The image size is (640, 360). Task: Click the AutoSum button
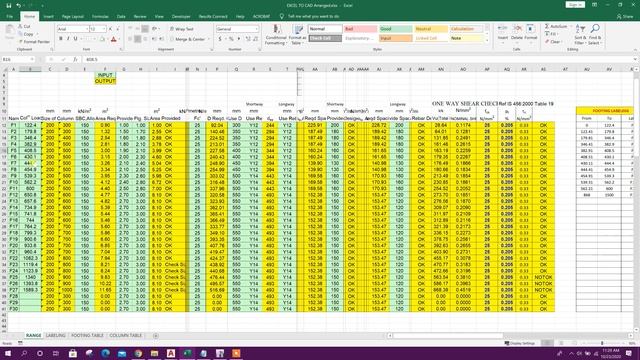point(556,26)
